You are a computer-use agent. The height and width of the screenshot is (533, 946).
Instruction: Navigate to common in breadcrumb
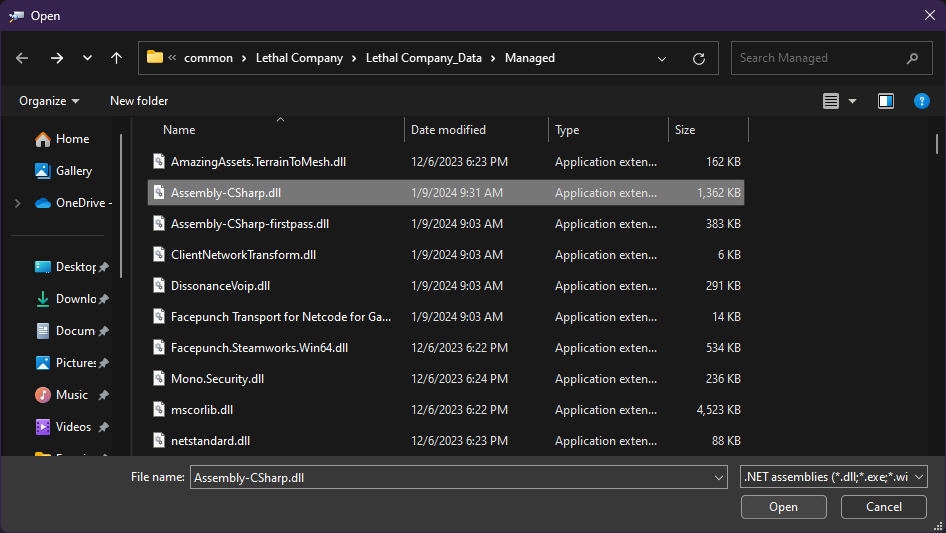pyautogui.click(x=208, y=58)
